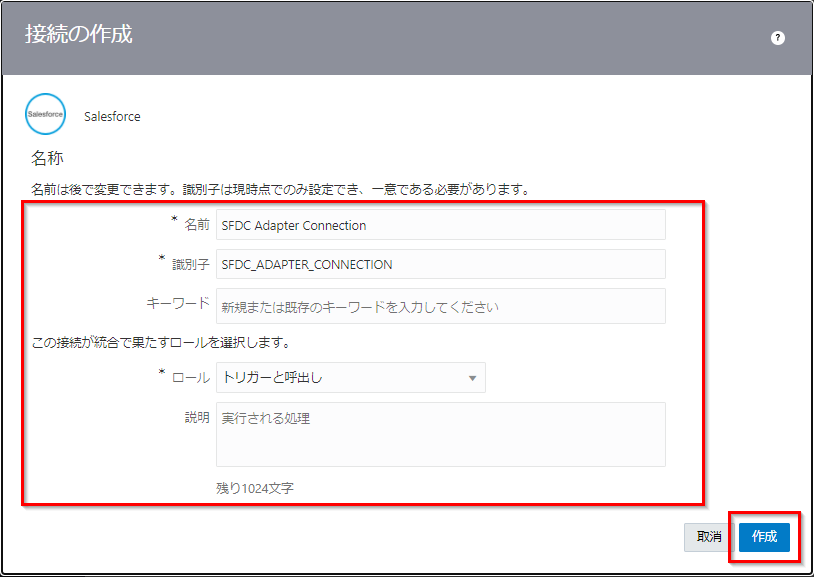Open the ロール dropdown showing トリガーと呼出し

pyautogui.click(x=340, y=378)
